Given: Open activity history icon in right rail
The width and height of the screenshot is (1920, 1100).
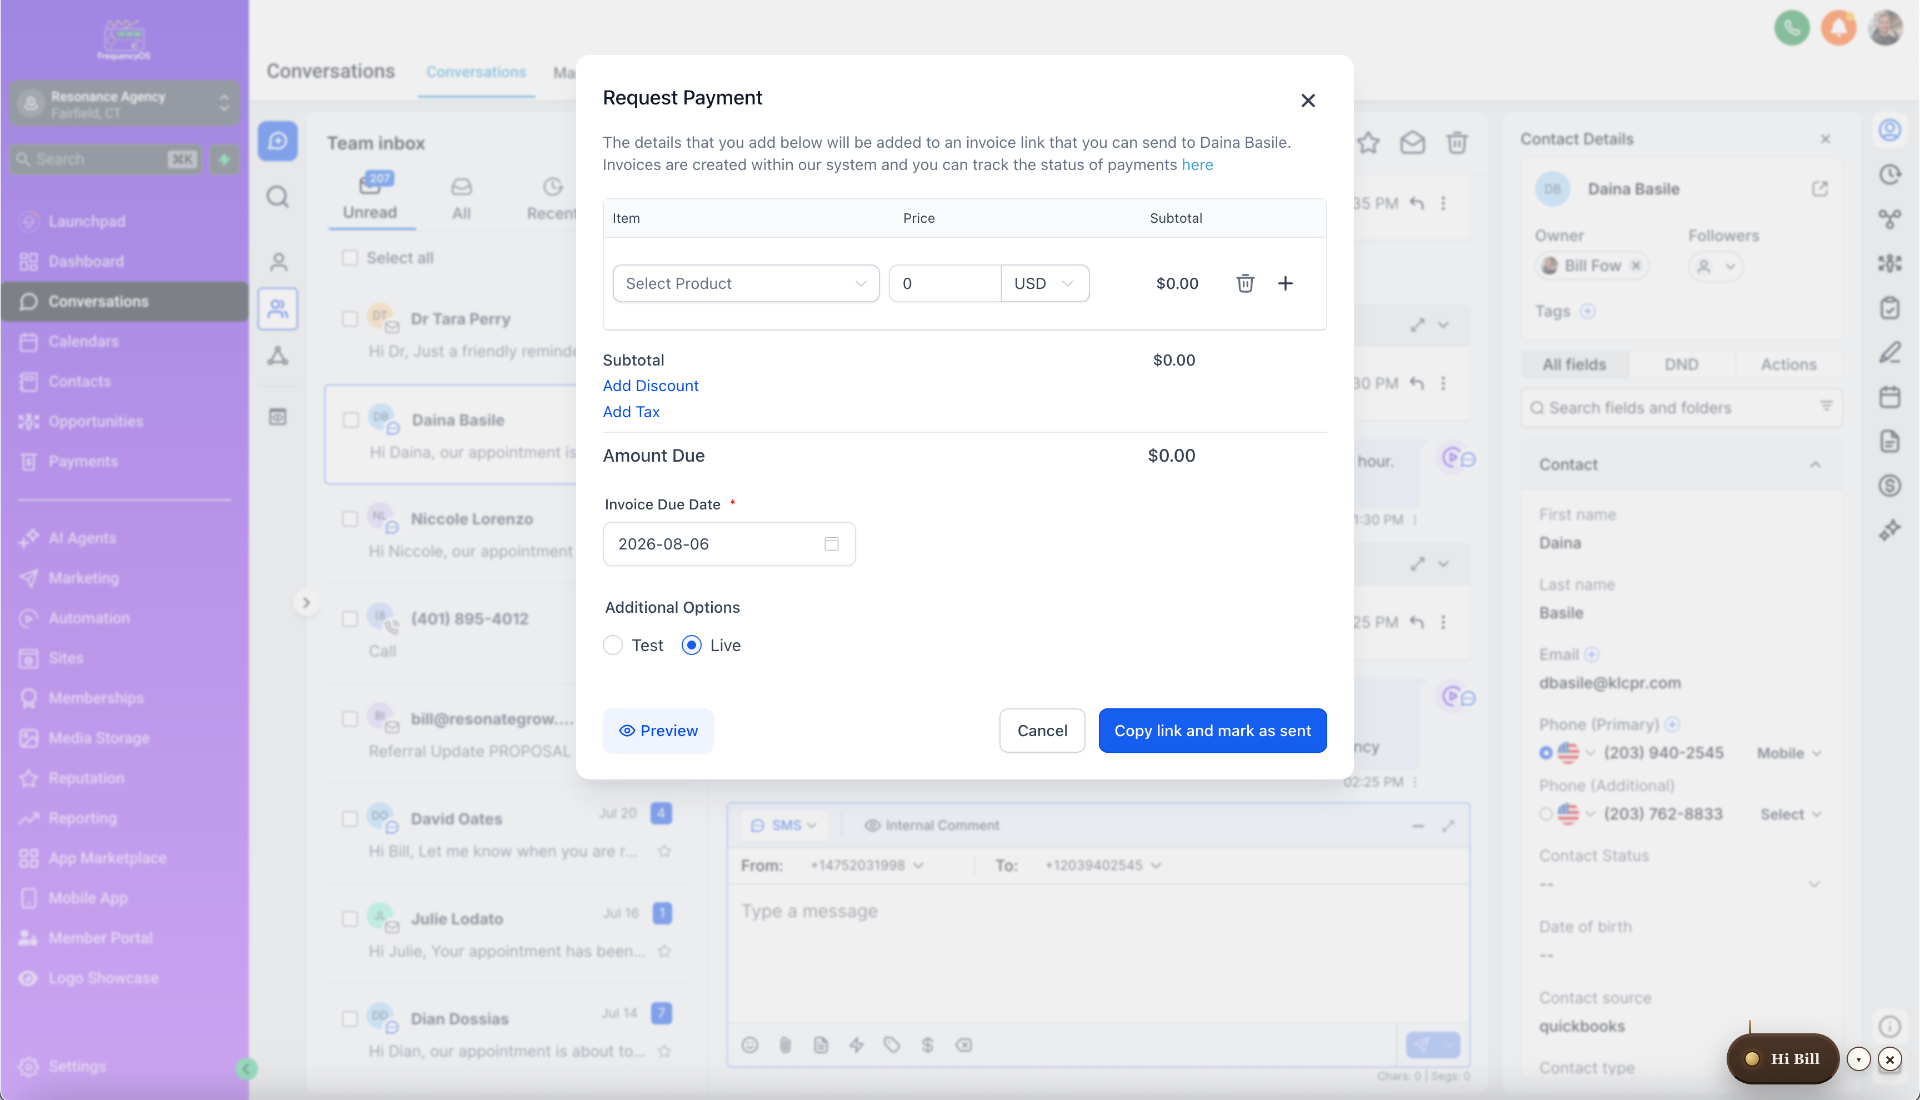Looking at the screenshot, I should pos(1889,174).
